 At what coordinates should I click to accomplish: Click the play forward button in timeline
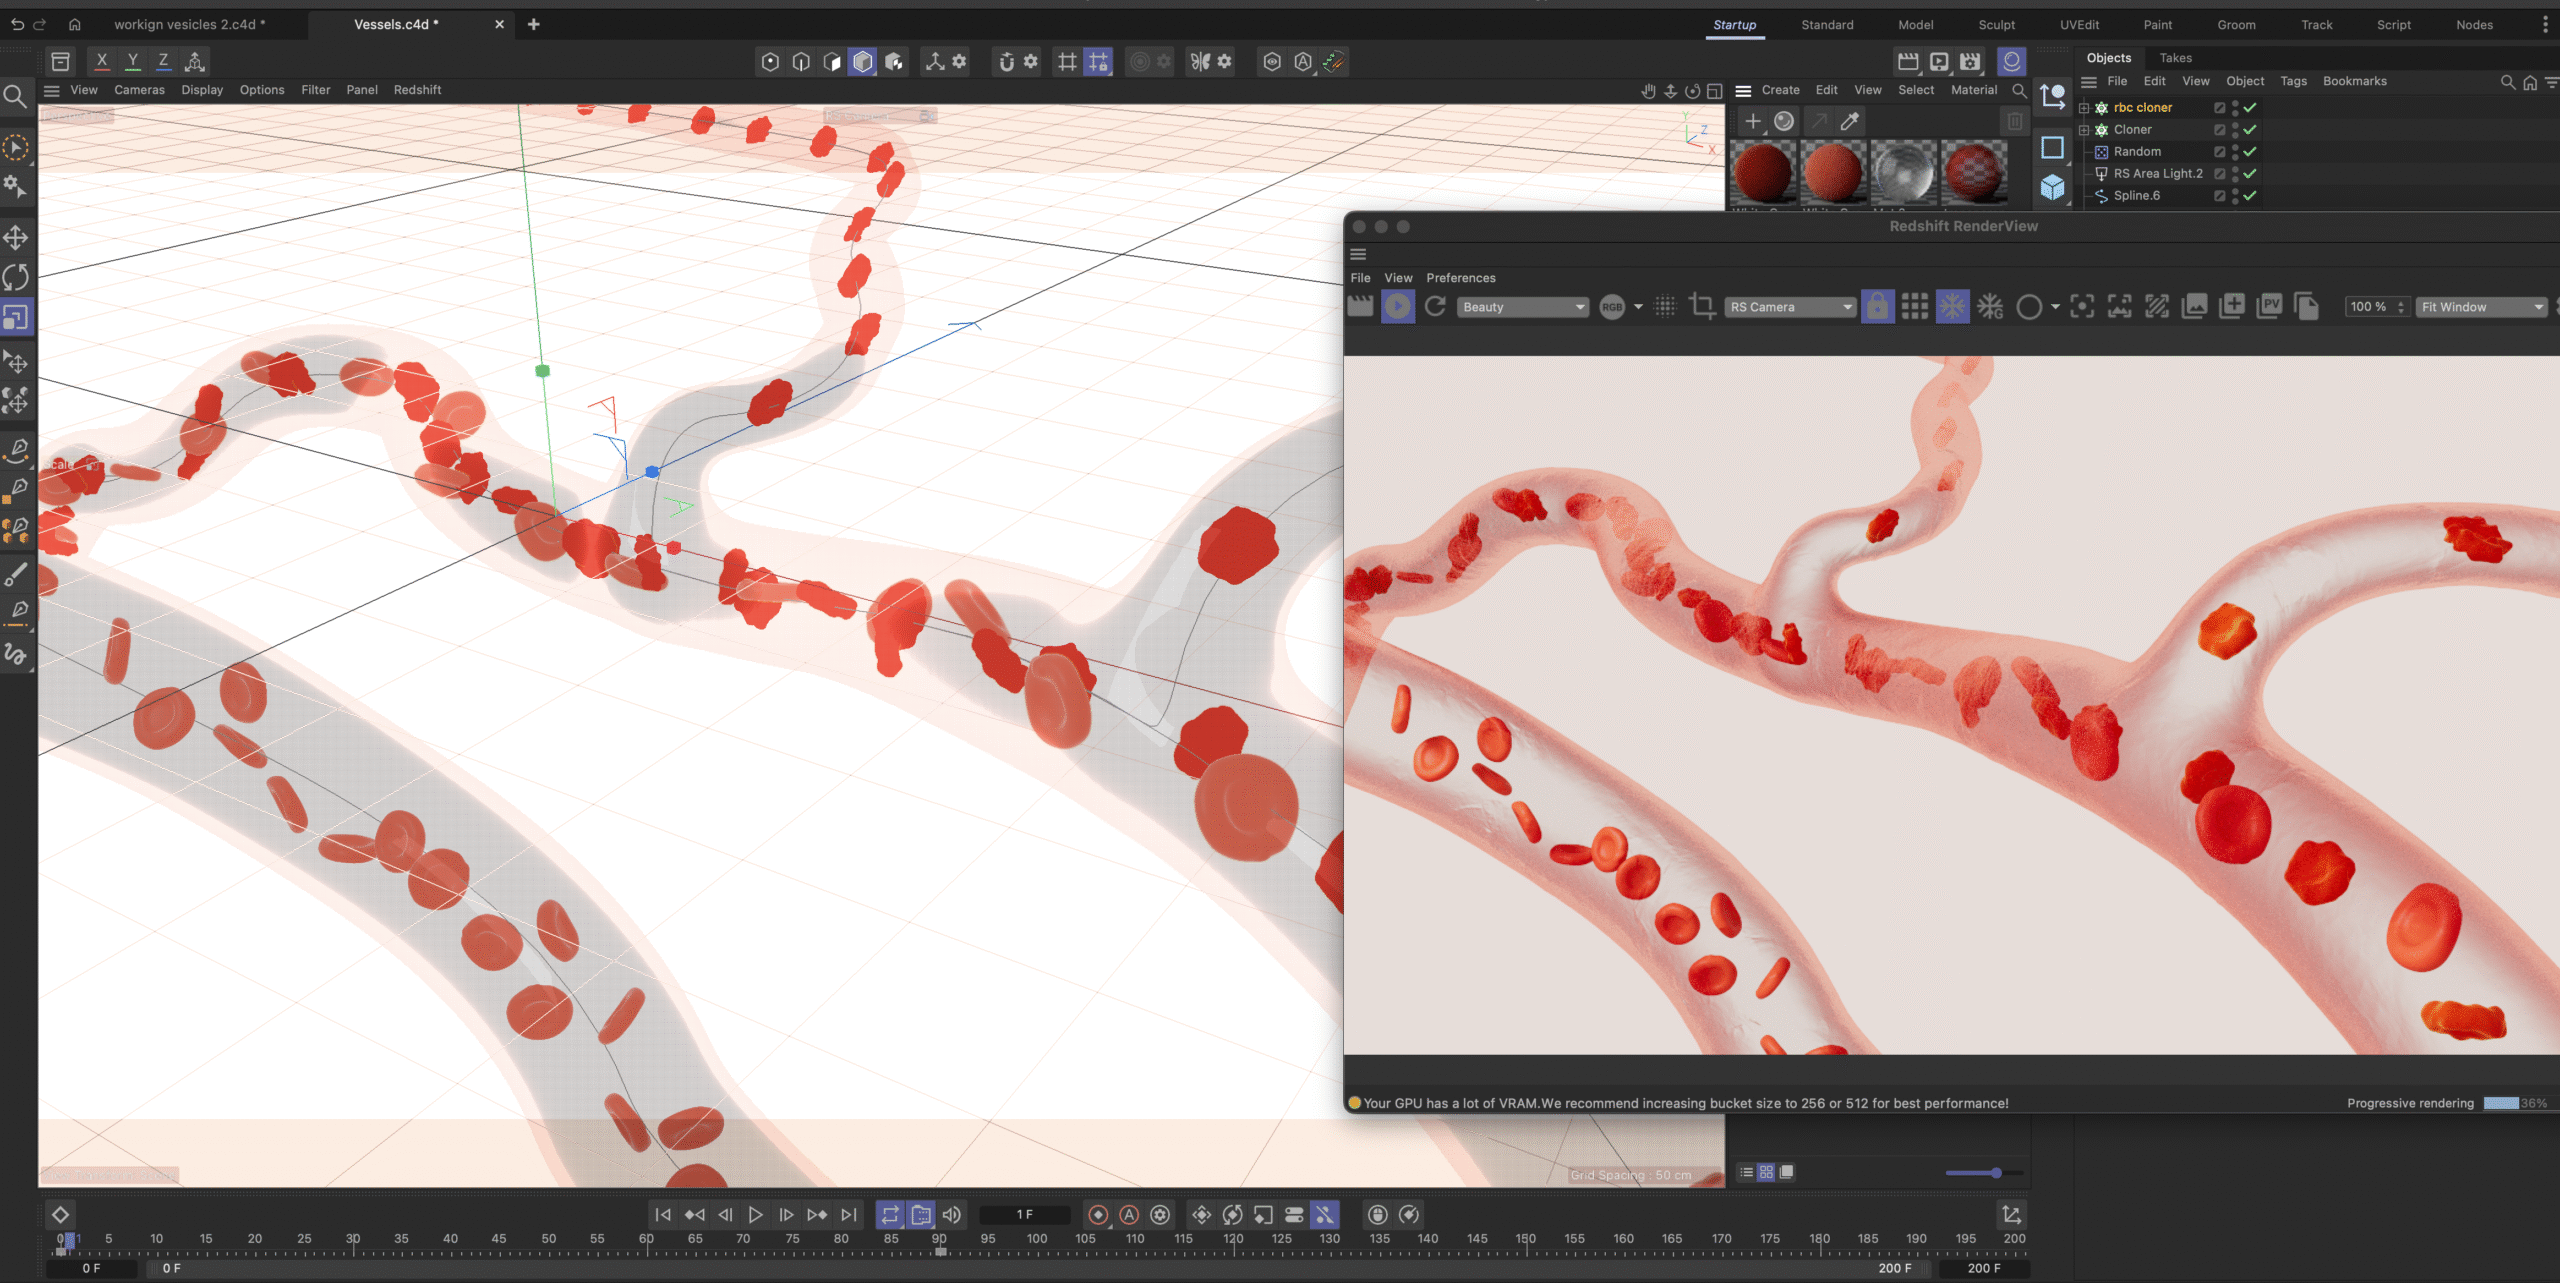point(755,1215)
